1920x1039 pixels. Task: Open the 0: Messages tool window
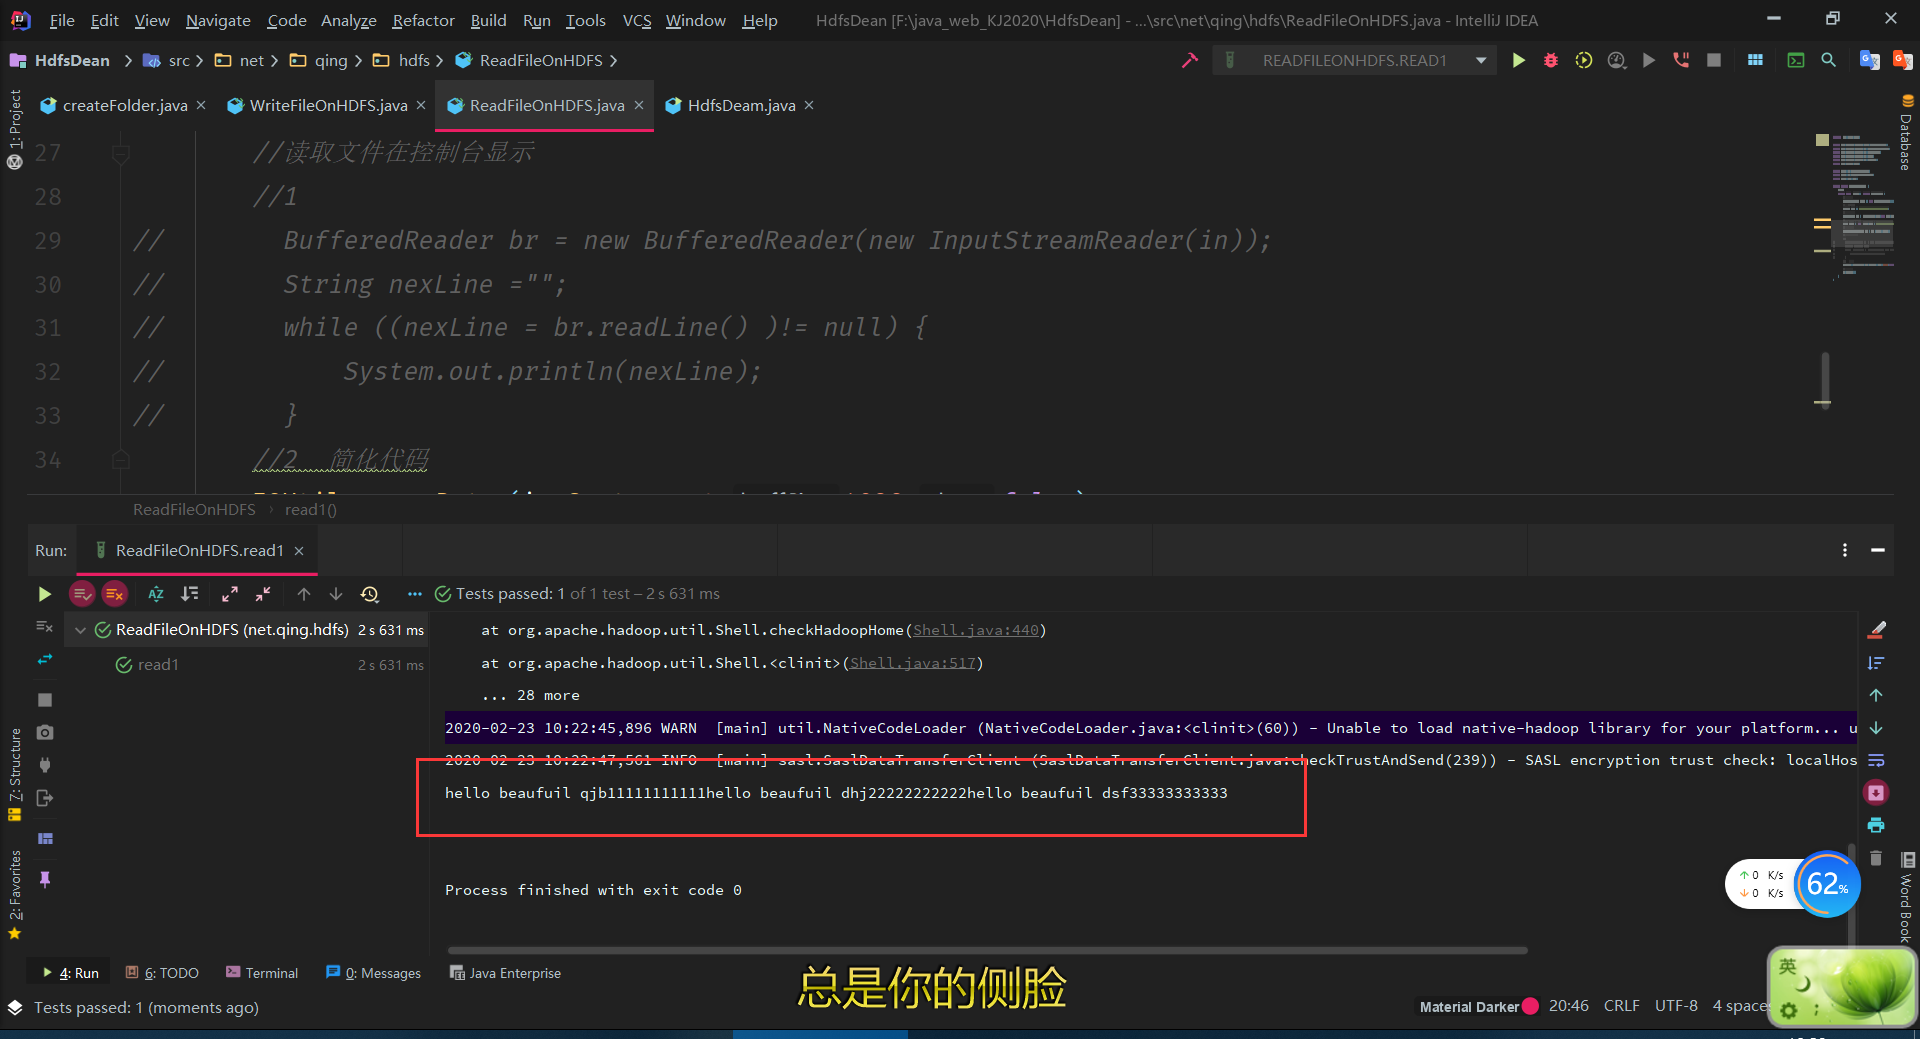(x=374, y=973)
